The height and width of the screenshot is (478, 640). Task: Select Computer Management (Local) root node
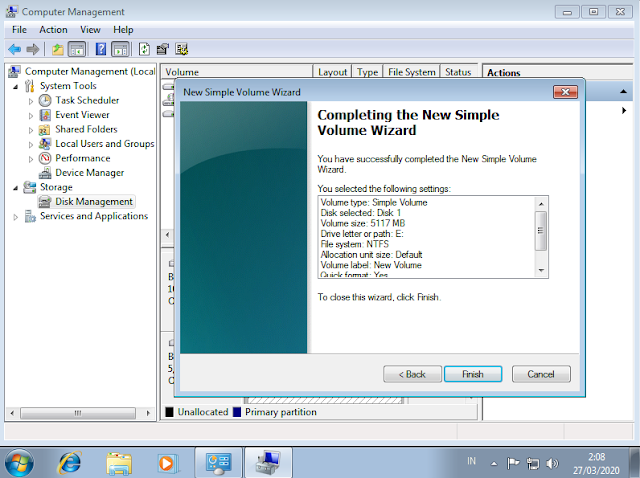(89, 71)
